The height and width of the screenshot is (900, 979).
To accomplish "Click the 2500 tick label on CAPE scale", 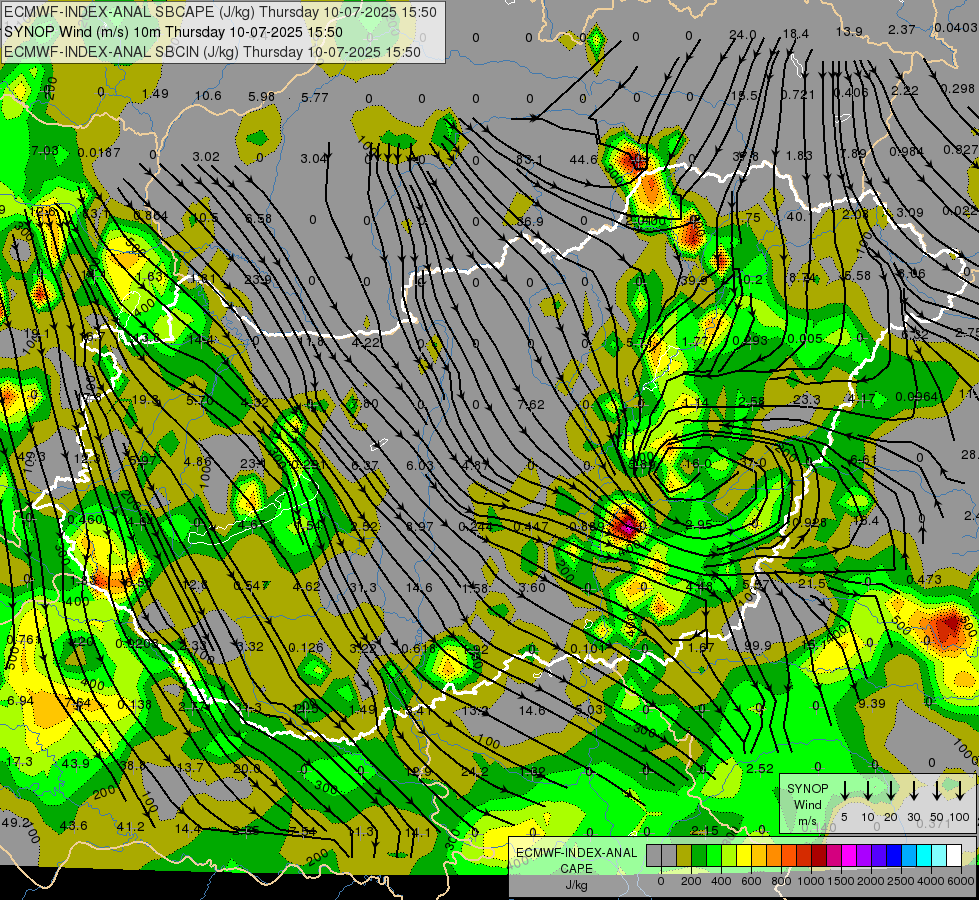I will point(901,881).
